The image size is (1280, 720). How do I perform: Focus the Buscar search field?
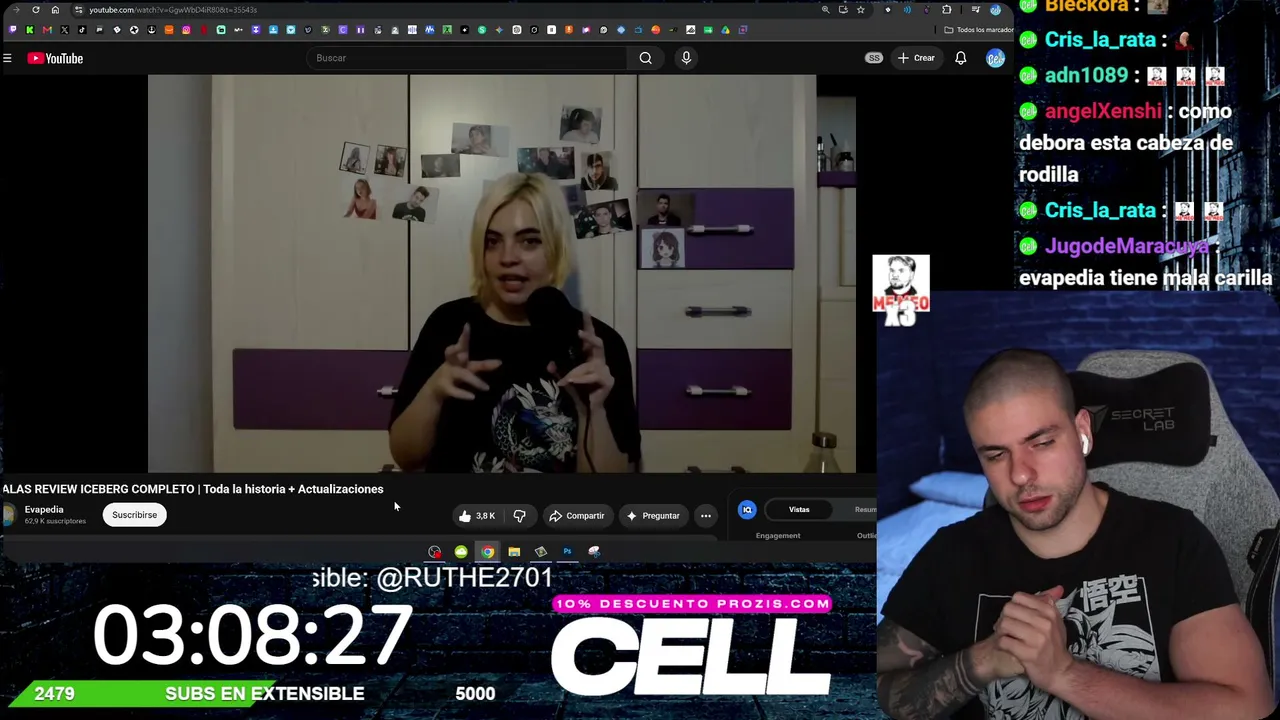468,58
